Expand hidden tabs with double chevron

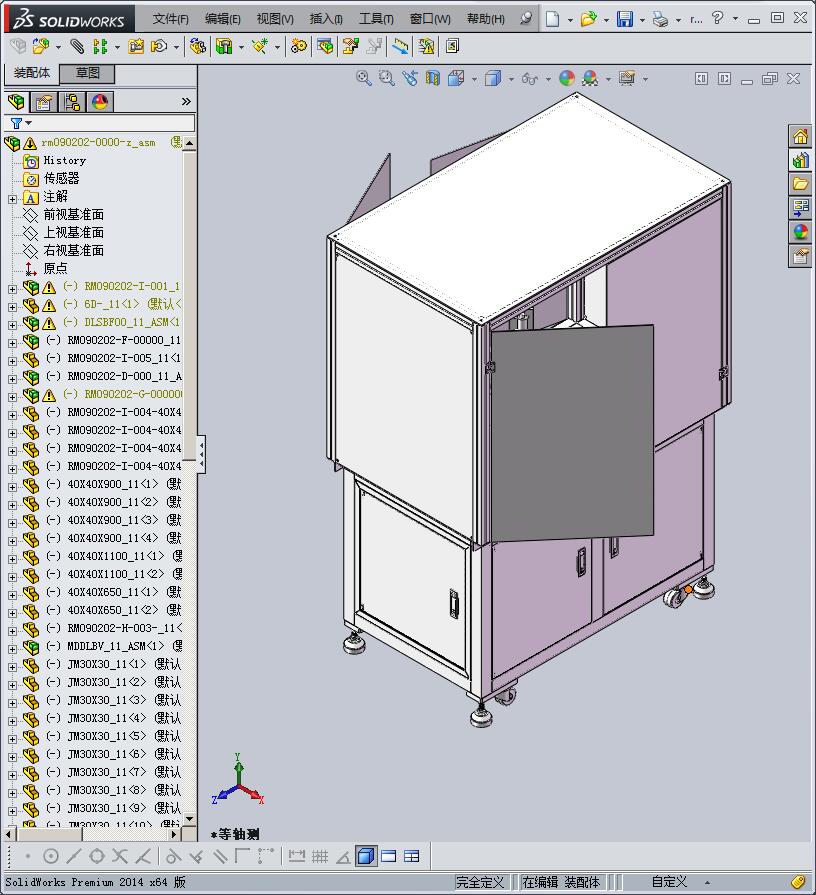(186, 102)
